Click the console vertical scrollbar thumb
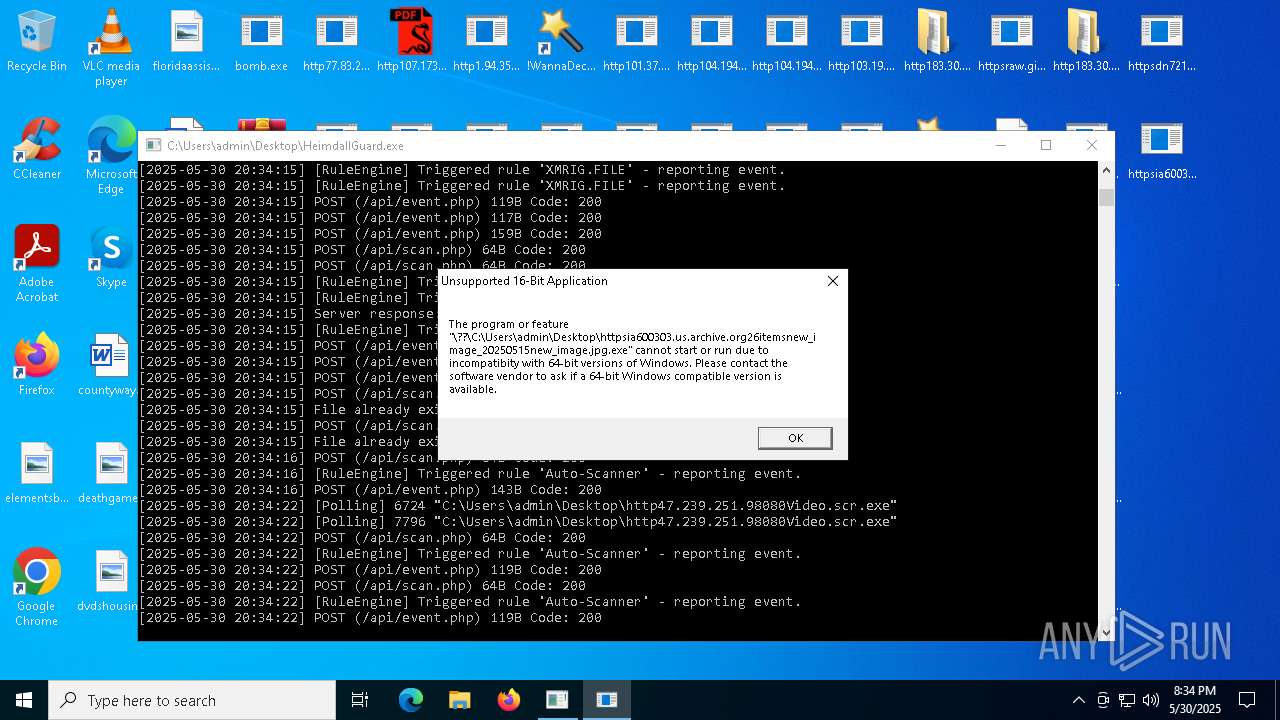The height and width of the screenshot is (720, 1280). pos(1106,197)
